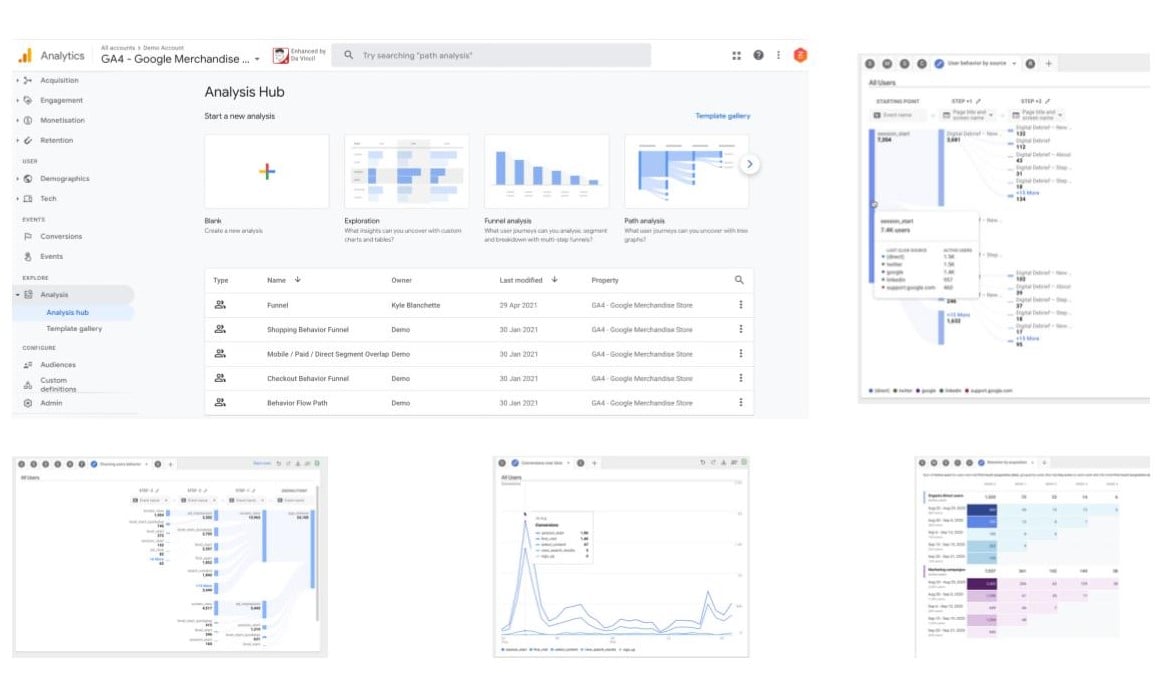
Task: Select the User behavior by source tab
Action: pos(976,64)
